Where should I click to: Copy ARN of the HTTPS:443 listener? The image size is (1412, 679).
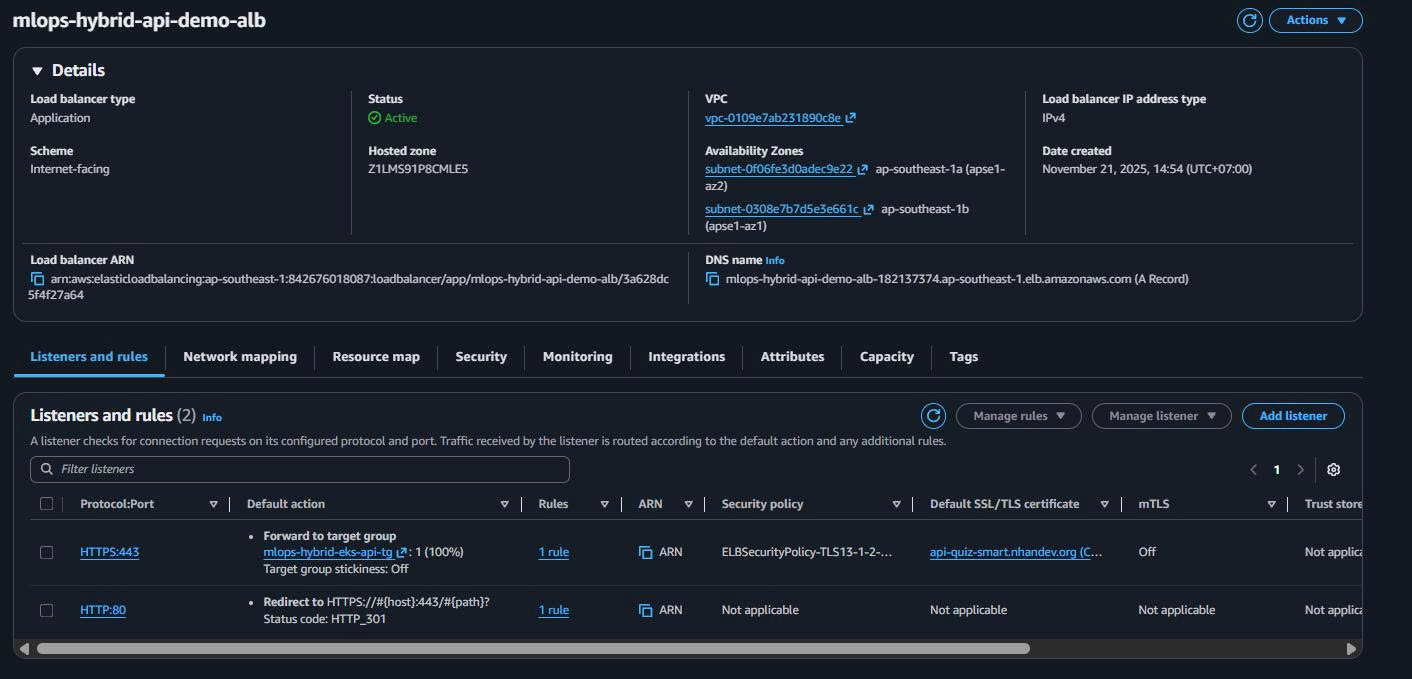[645, 552]
